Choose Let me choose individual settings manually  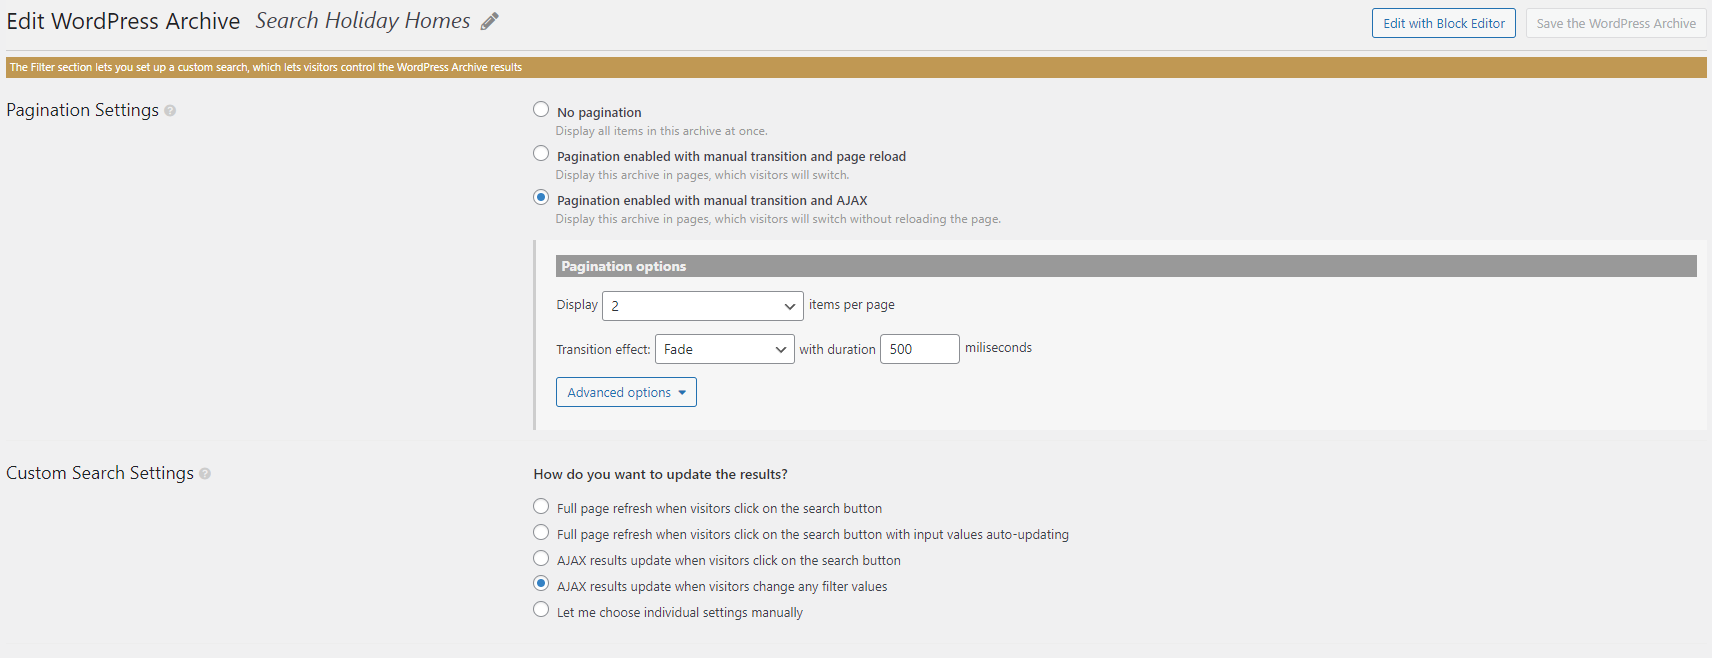pyautogui.click(x=541, y=609)
